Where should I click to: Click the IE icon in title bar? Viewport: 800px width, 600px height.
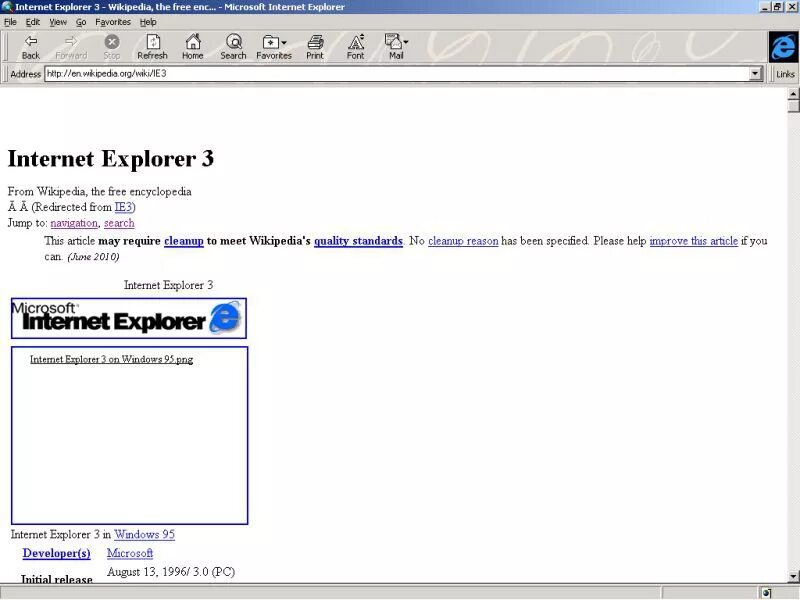(7, 7)
